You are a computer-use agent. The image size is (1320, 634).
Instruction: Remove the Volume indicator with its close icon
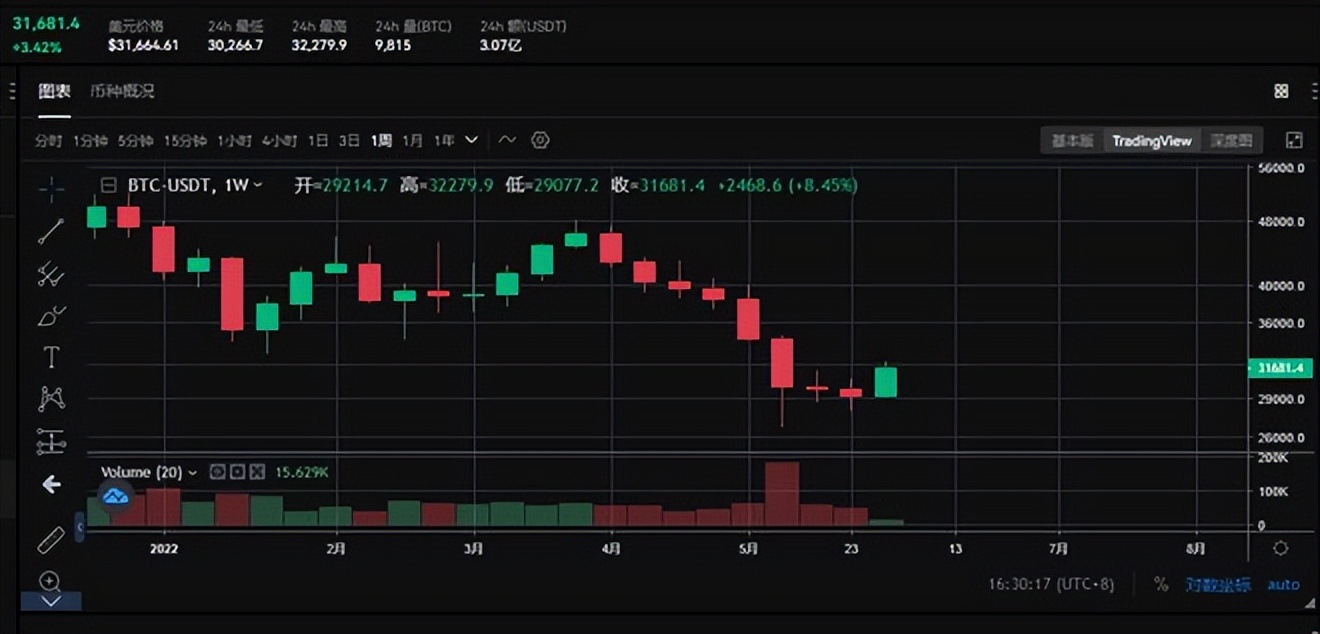(256, 471)
